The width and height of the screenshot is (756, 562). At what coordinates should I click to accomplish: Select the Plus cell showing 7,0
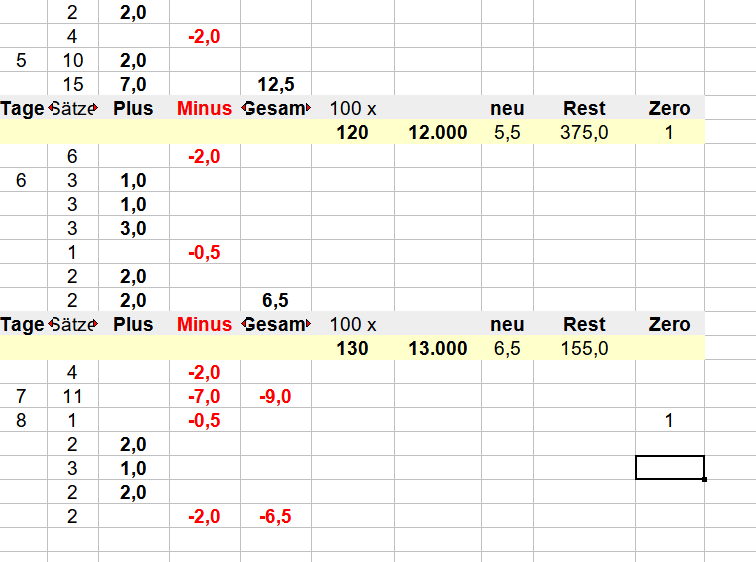coord(134,84)
